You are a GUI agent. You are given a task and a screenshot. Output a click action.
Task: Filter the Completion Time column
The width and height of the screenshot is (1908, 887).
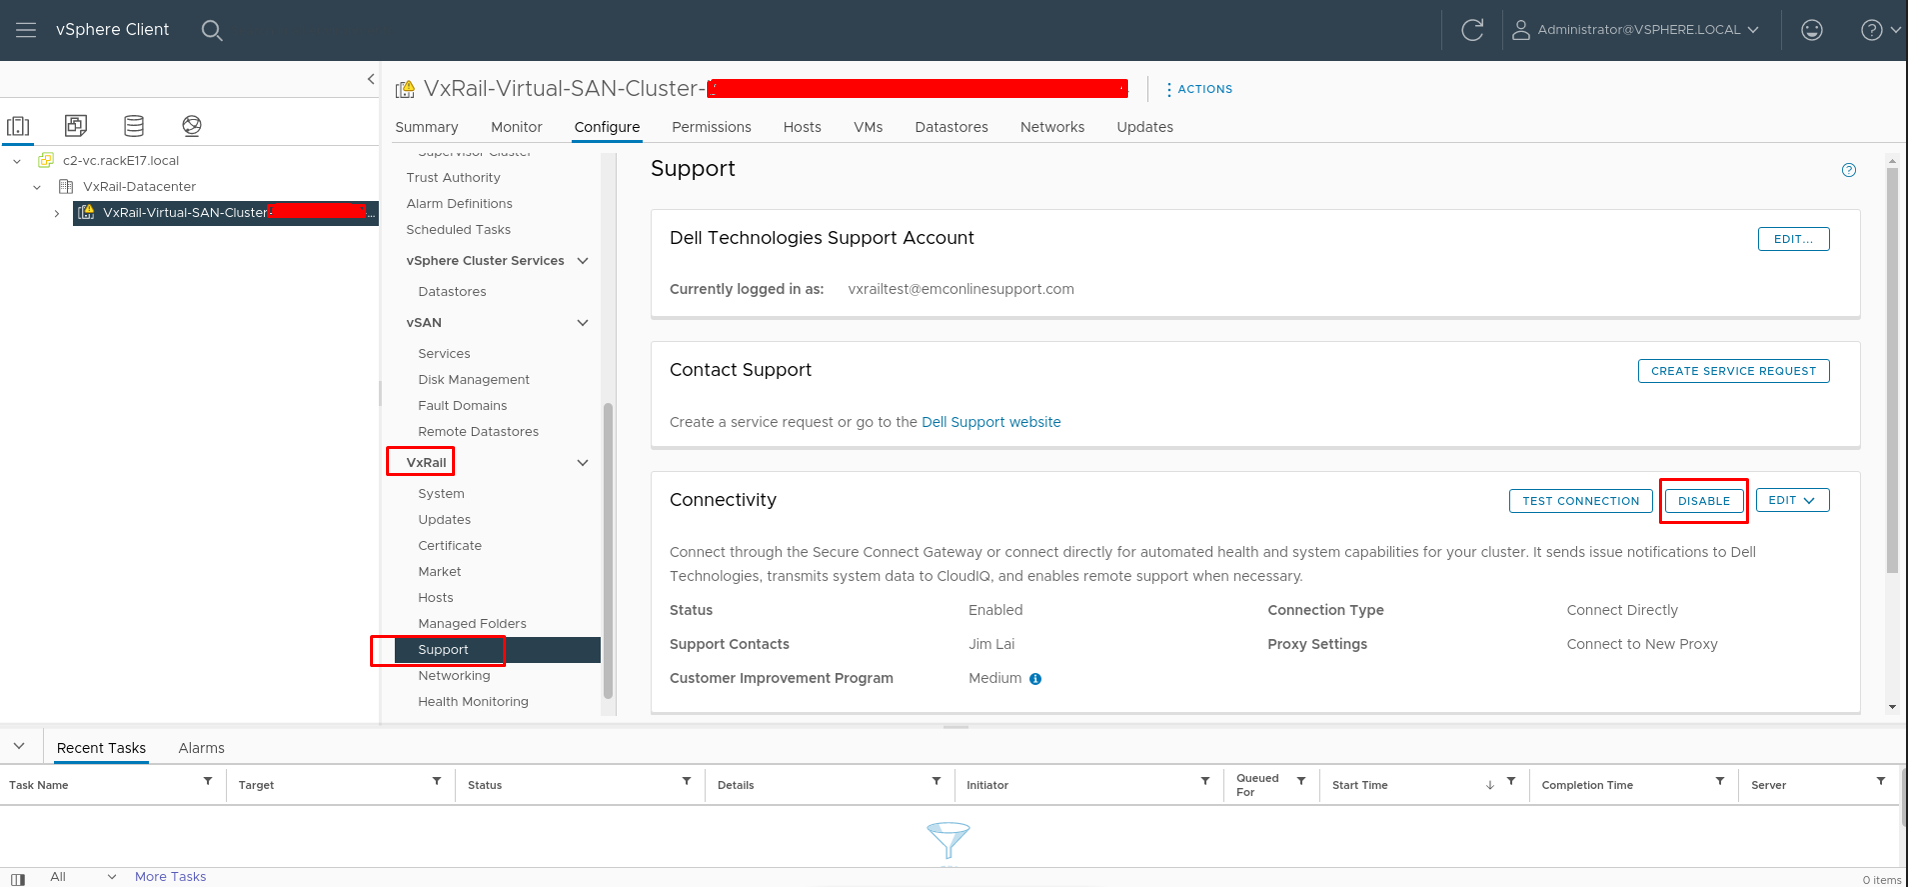coord(1720,781)
